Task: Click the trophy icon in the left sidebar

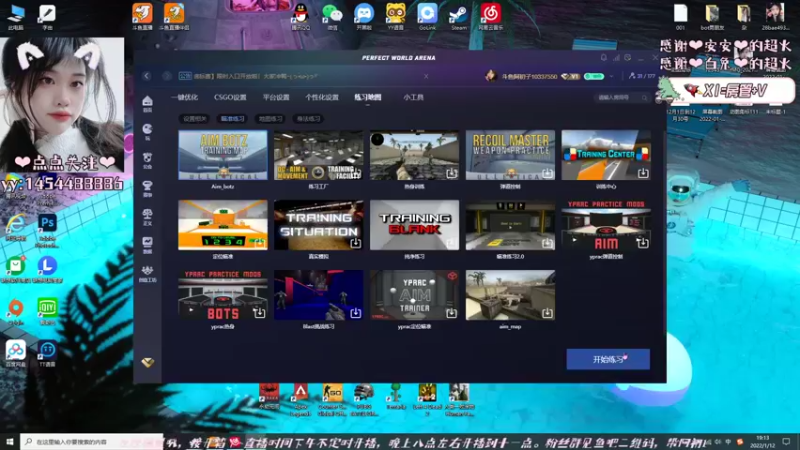Action: (x=147, y=186)
